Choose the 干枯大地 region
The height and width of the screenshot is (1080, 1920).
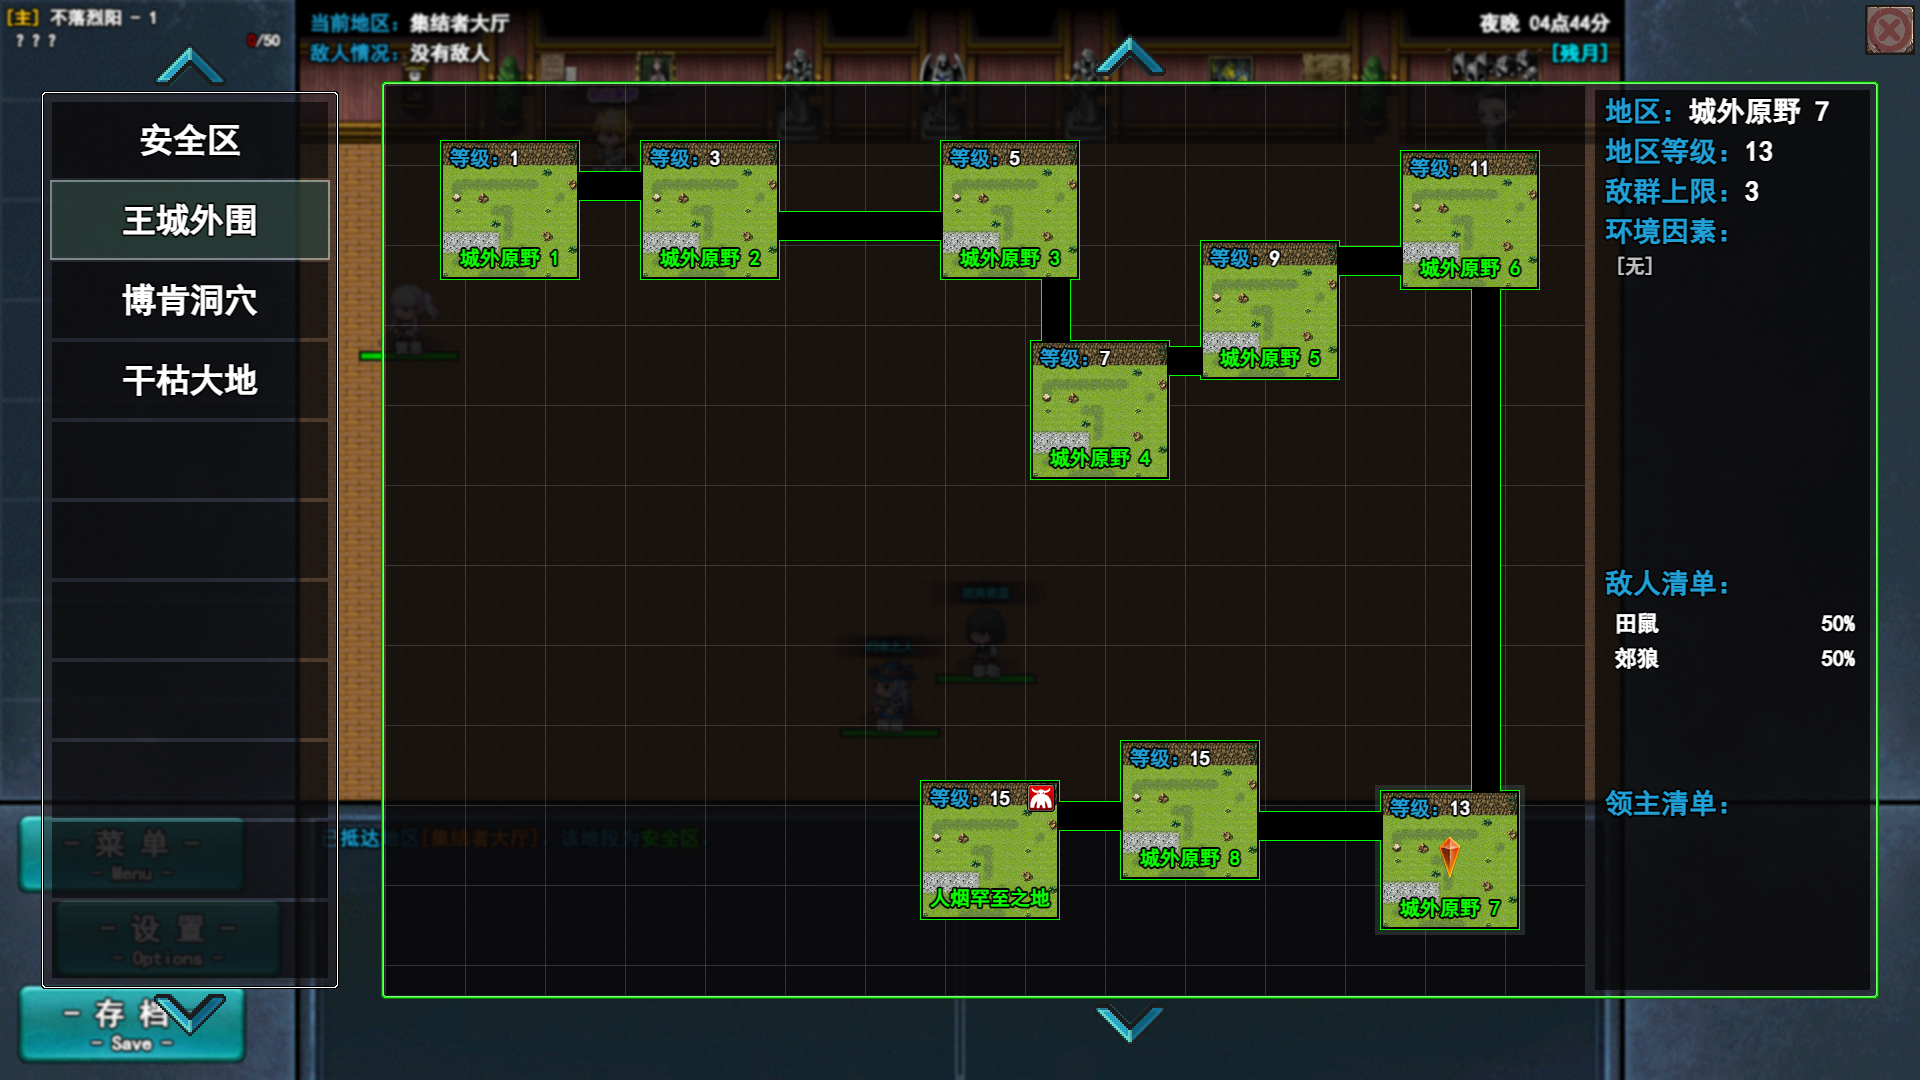click(190, 381)
